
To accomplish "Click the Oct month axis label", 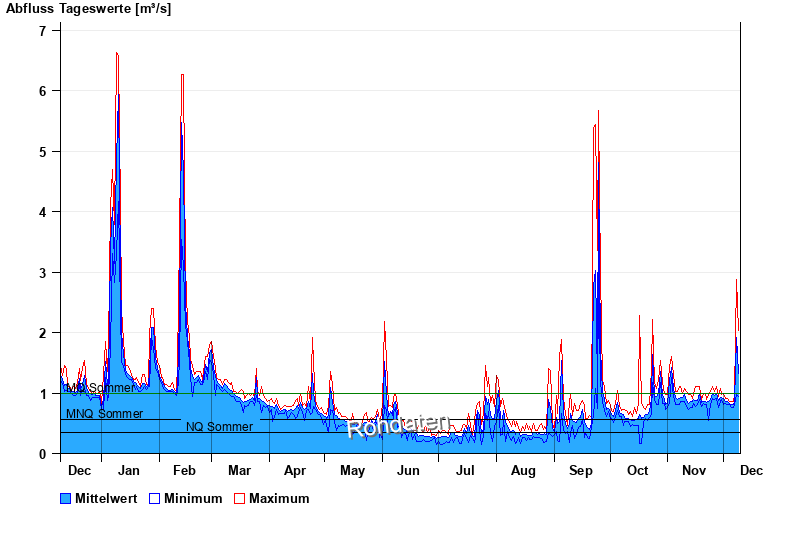I will (637, 470).
